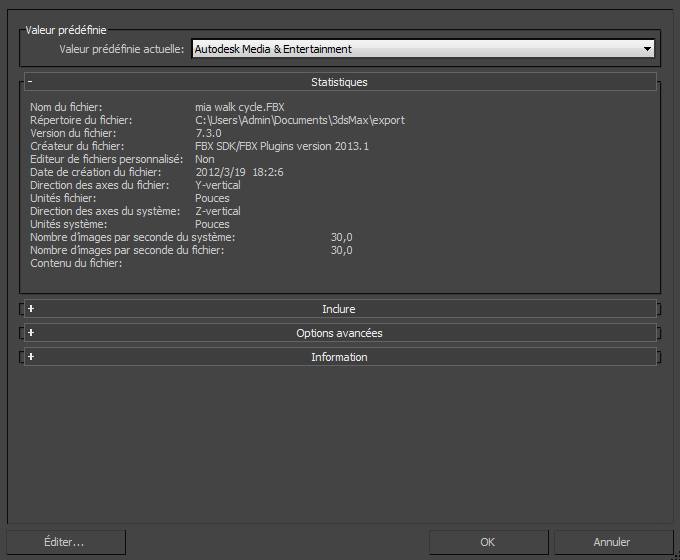
Task: Collapse the Statistiques rollout
Action: 340,82
